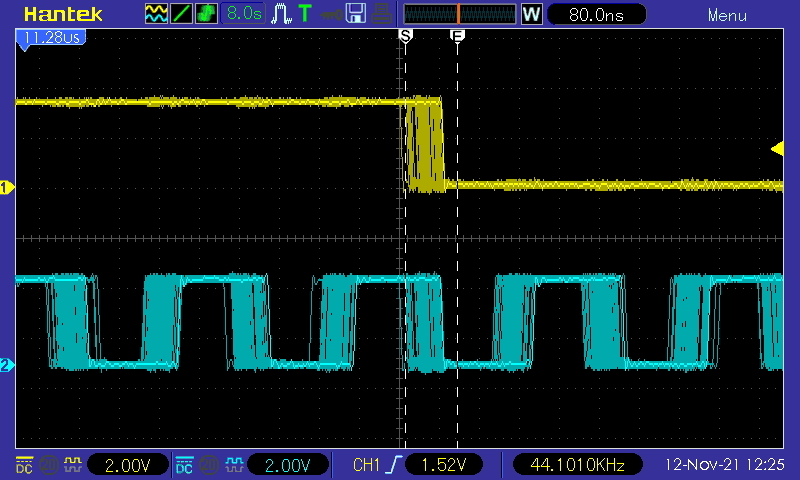Select the CH2 2.00V scale readout
The height and width of the screenshot is (480, 800).
(288, 465)
